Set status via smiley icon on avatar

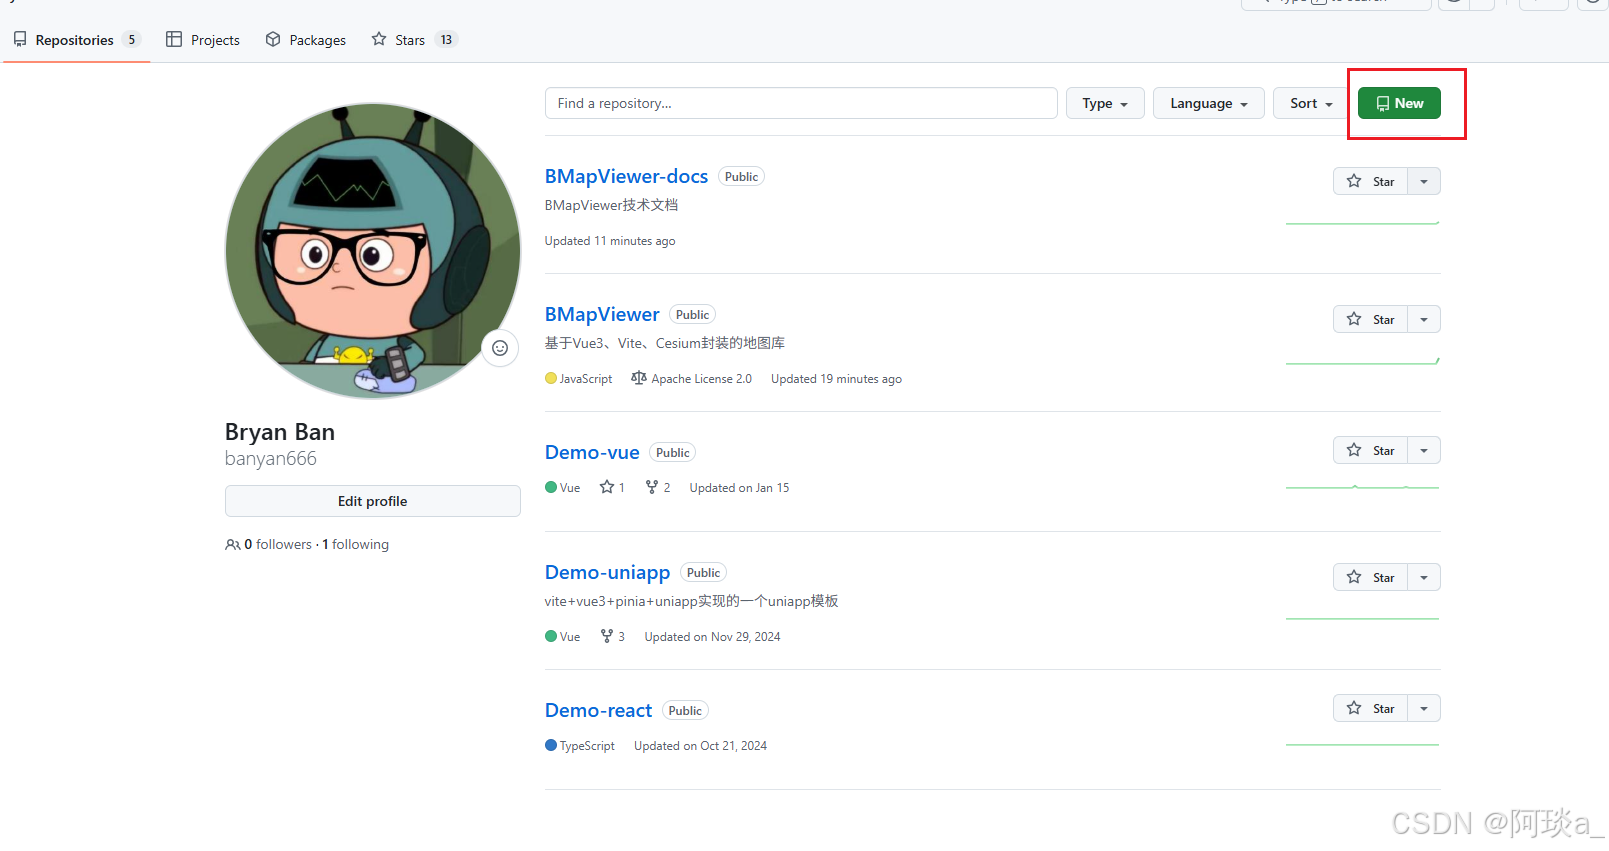(500, 348)
